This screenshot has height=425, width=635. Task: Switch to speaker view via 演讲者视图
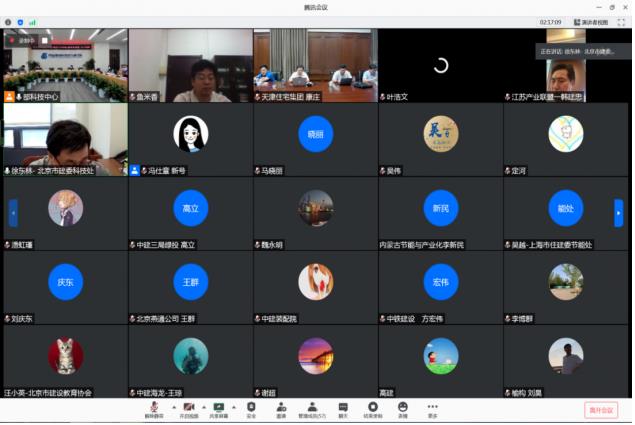click(x=591, y=22)
